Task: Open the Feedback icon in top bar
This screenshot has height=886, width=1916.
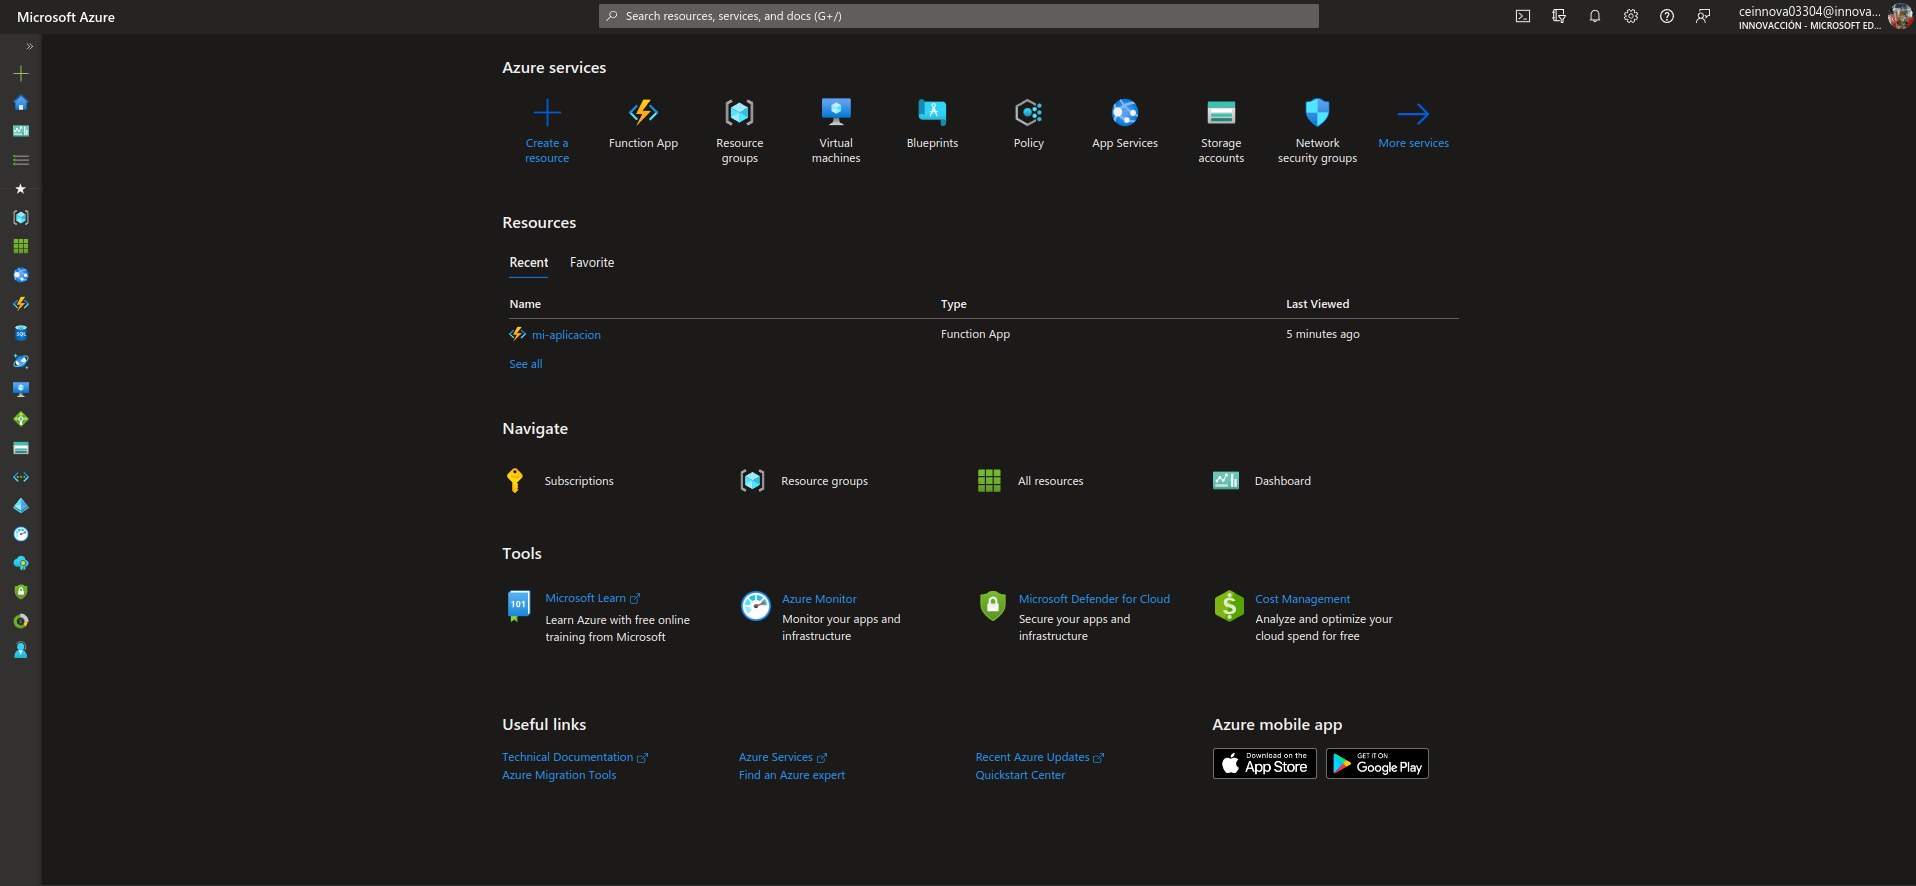Action: (x=1702, y=16)
